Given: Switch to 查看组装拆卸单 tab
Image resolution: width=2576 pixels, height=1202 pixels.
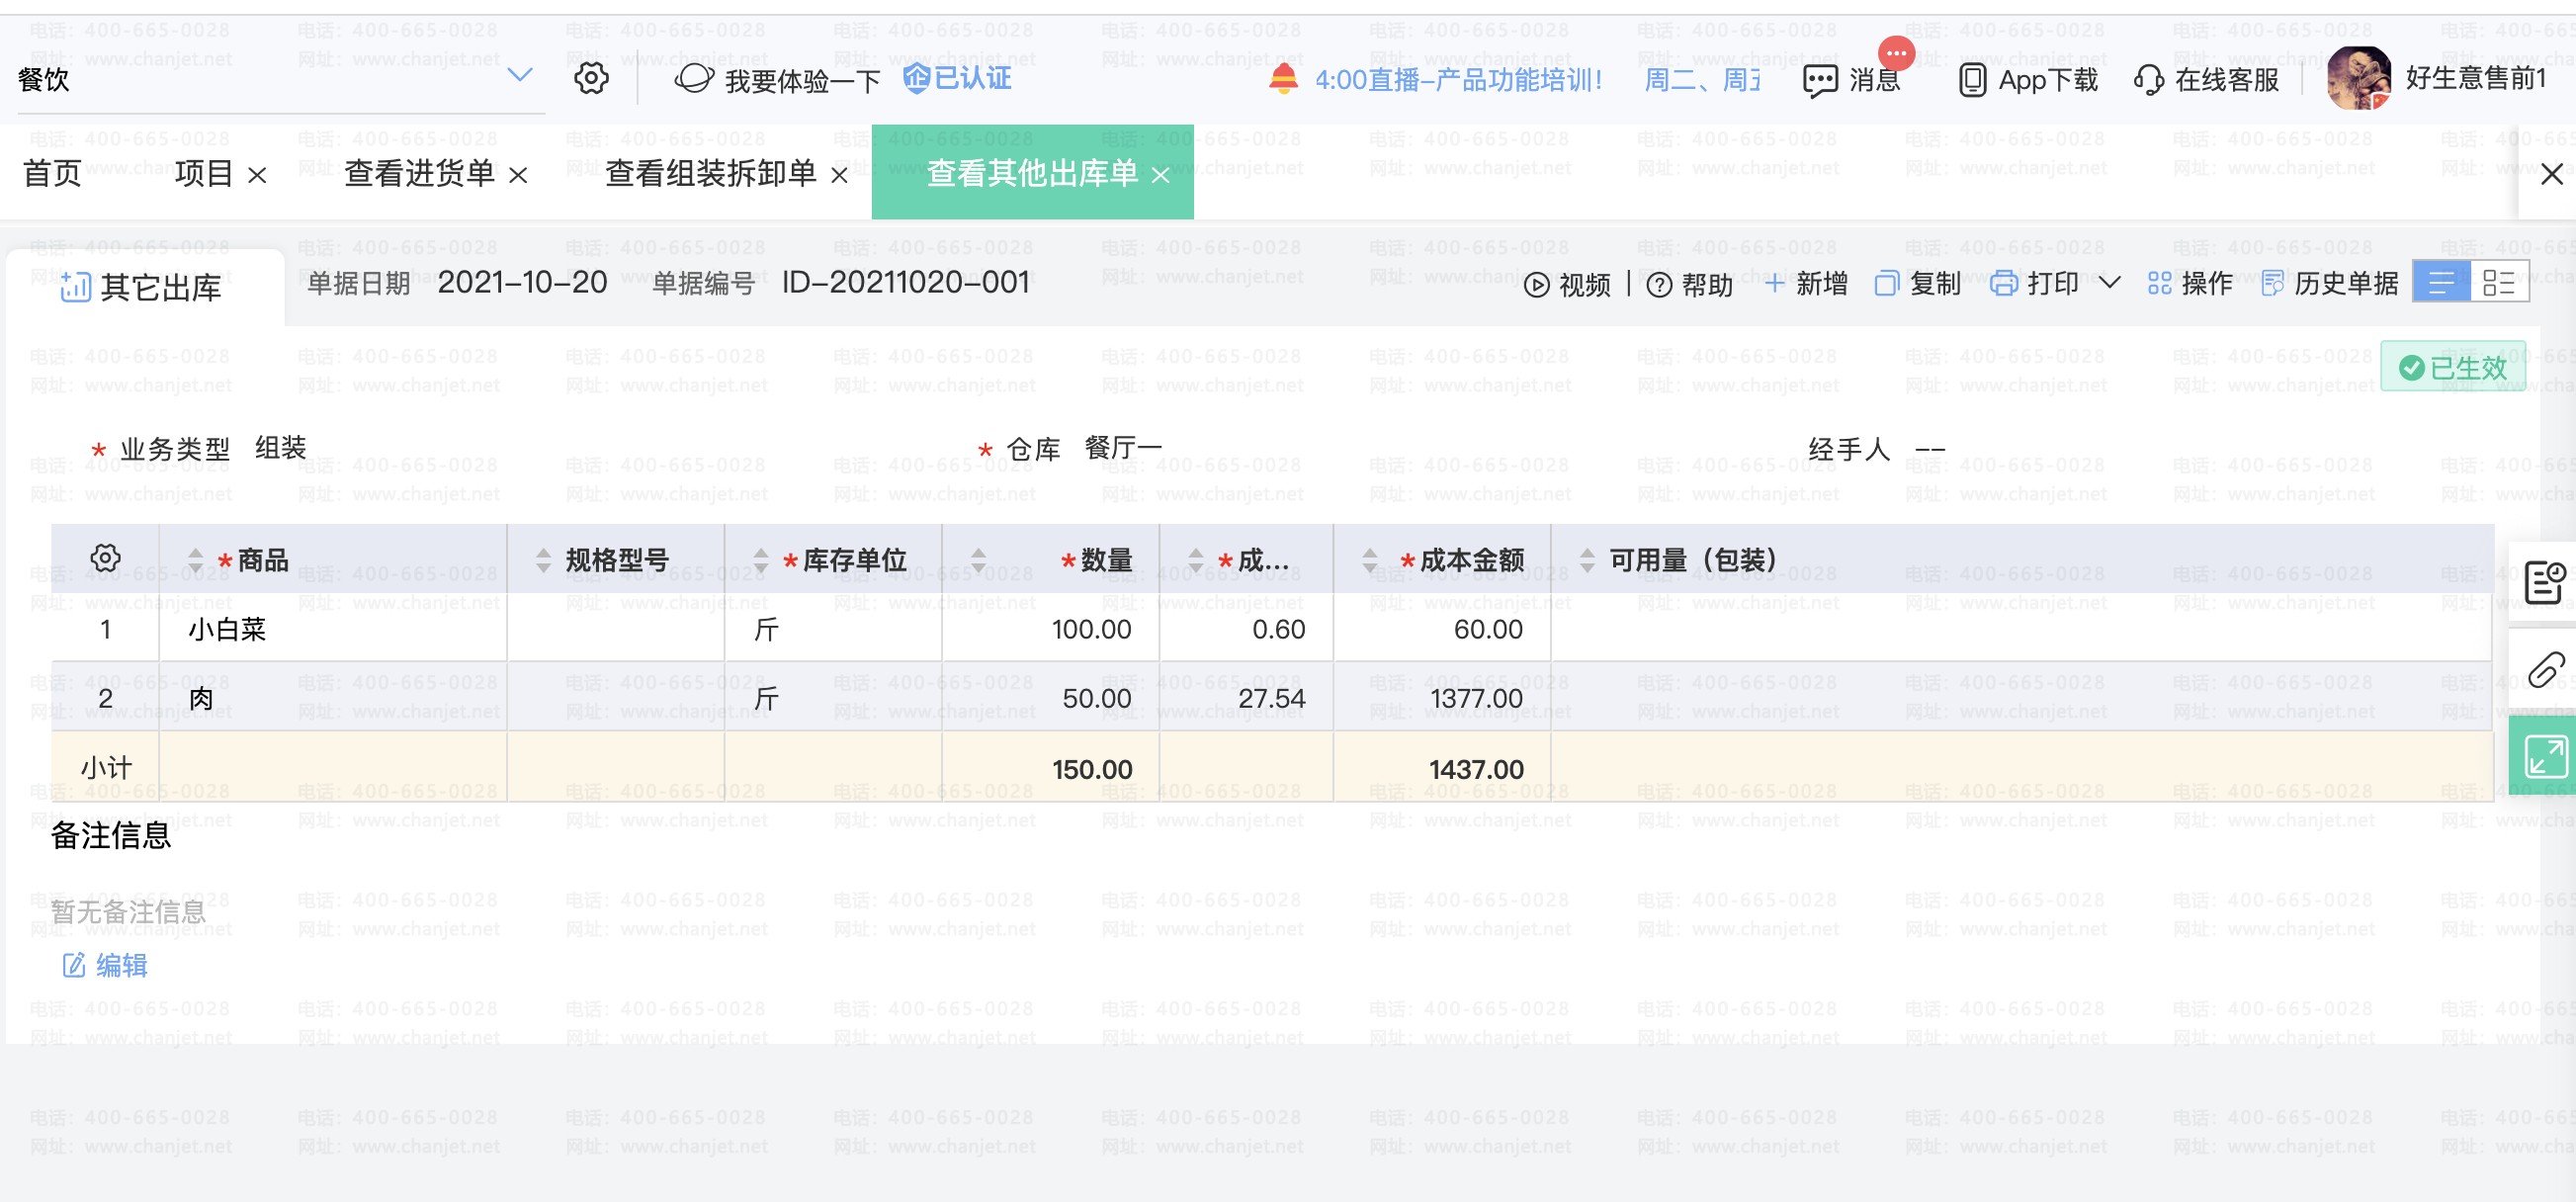Looking at the screenshot, I should [x=710, y=174].
